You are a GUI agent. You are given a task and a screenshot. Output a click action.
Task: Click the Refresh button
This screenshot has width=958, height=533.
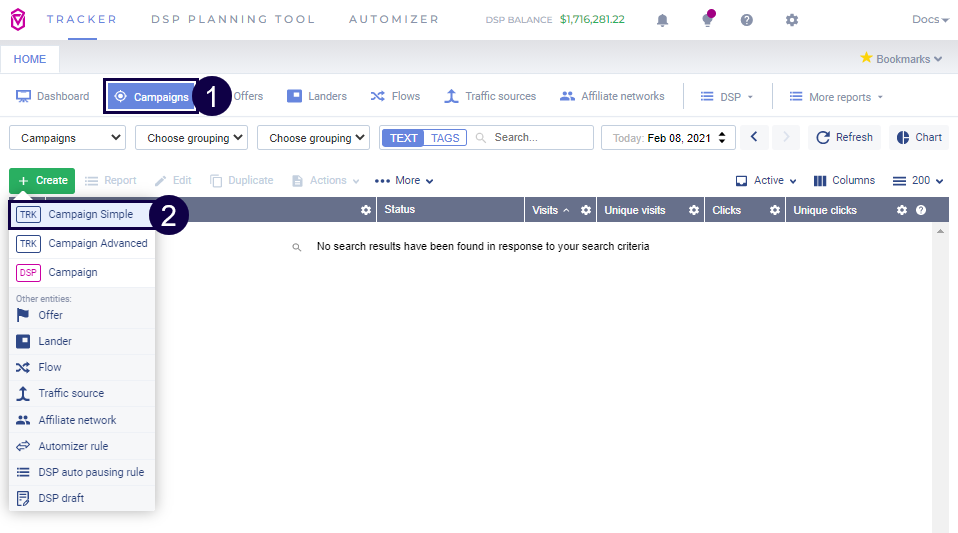point(844,138)
